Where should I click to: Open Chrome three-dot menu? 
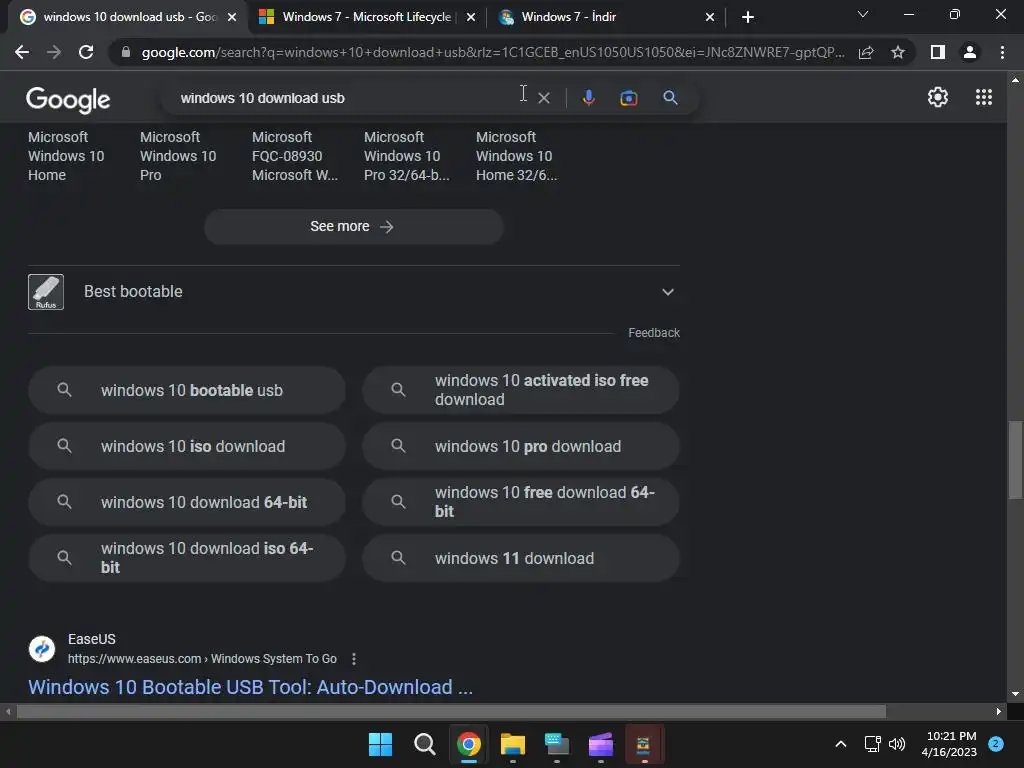coord(1002,52)
